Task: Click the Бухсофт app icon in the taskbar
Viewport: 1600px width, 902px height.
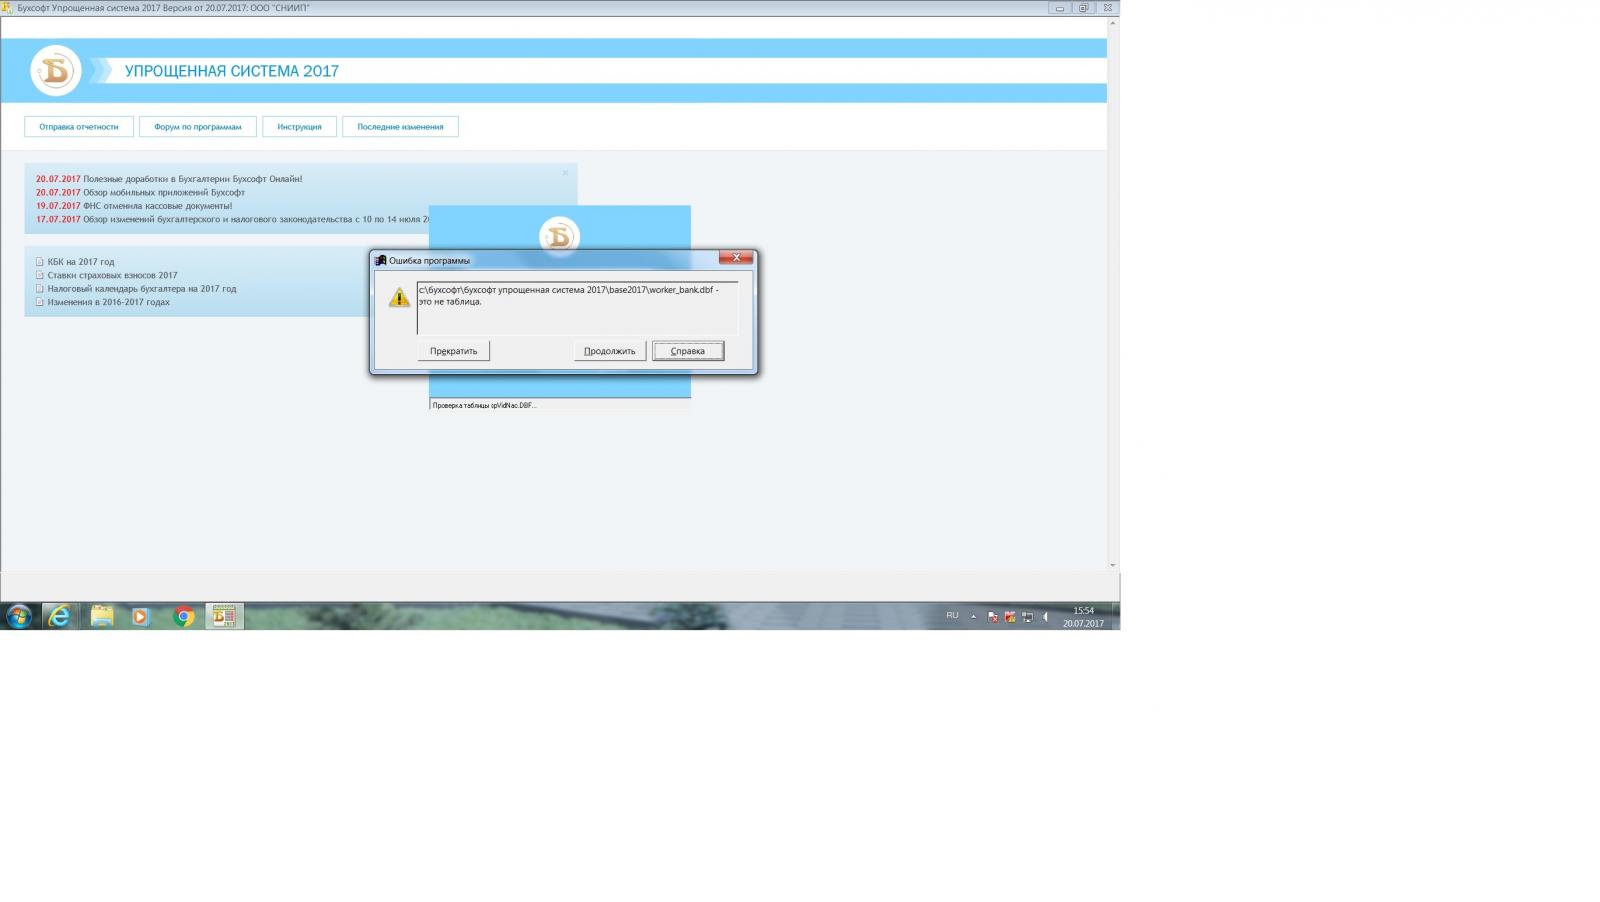Action: (224, 617)
